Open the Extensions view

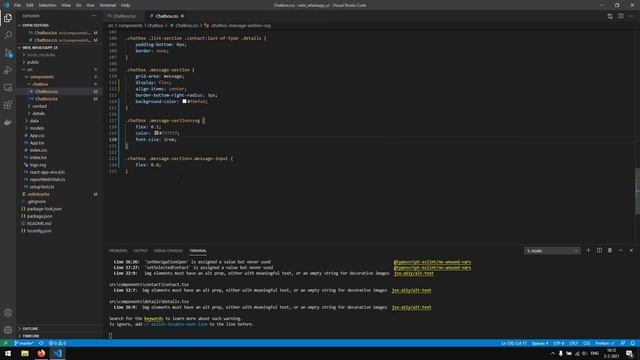[x=8, y=105]
